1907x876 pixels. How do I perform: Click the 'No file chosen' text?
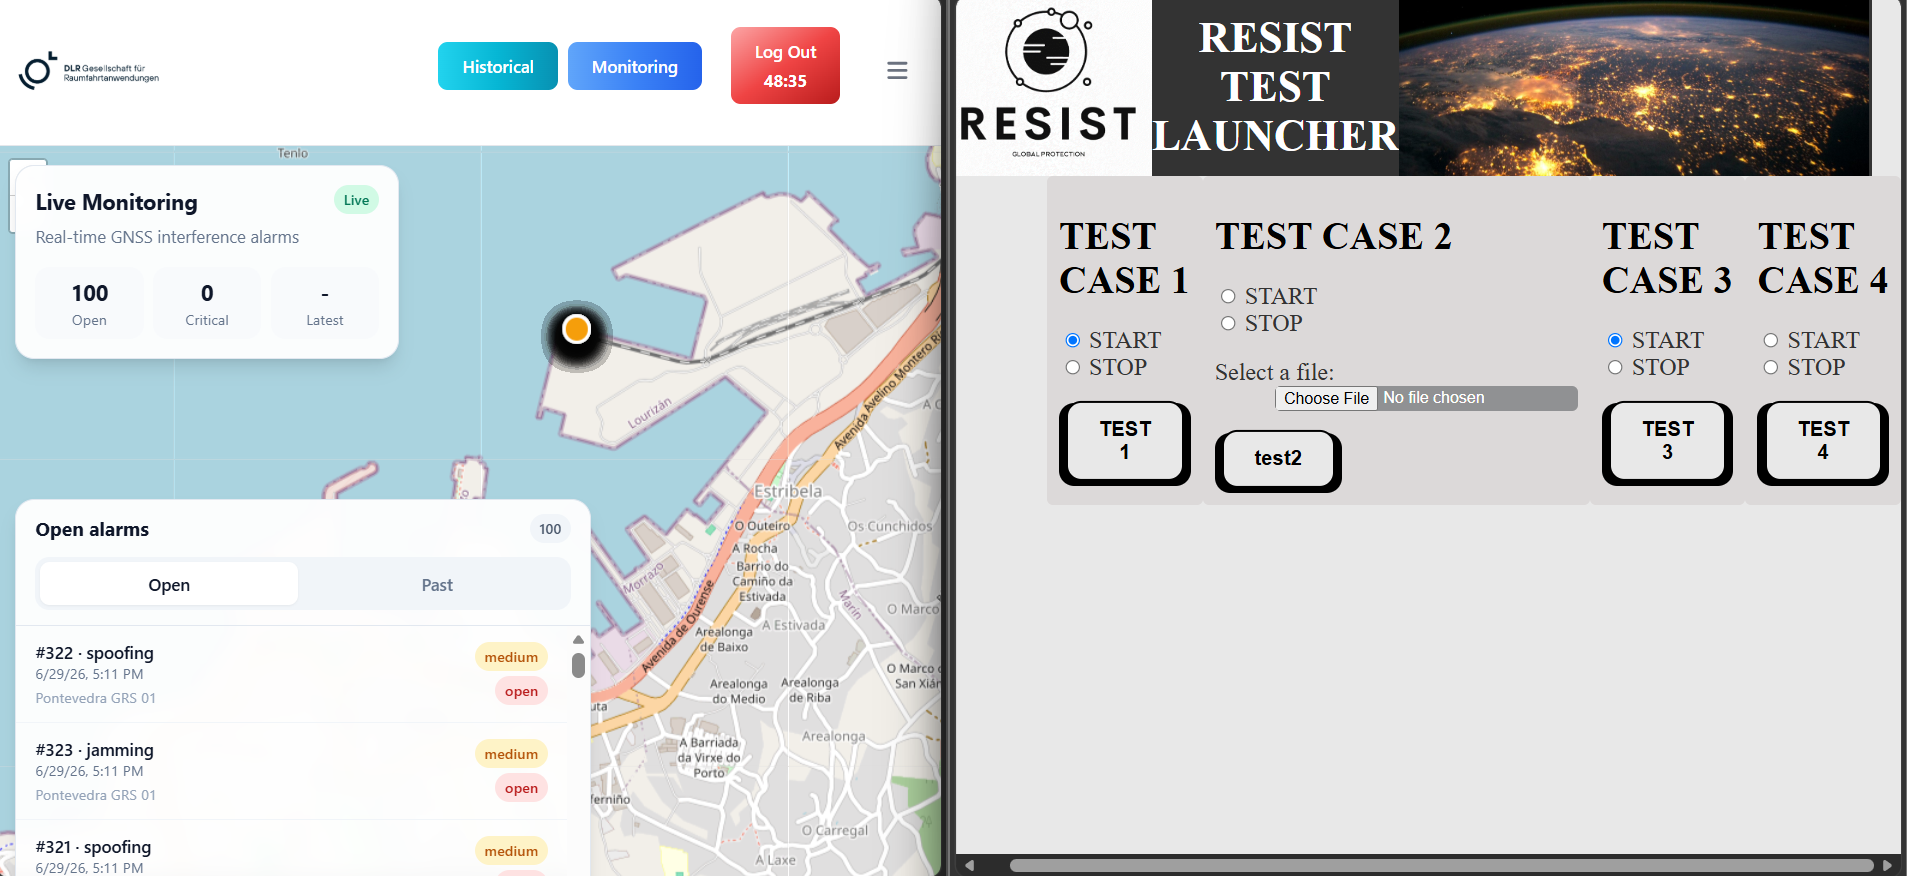[x=1434, y=398]
